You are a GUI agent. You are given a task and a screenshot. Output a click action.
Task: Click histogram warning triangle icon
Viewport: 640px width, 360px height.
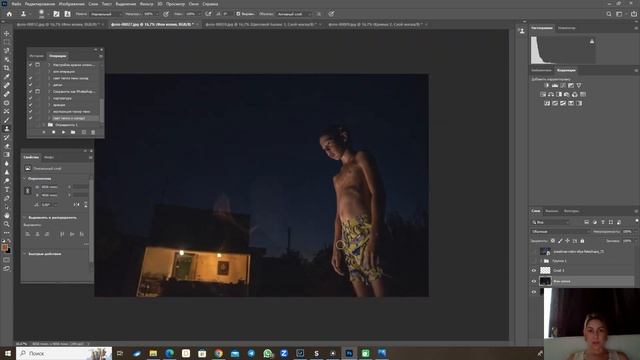click(x=592, y=41)
